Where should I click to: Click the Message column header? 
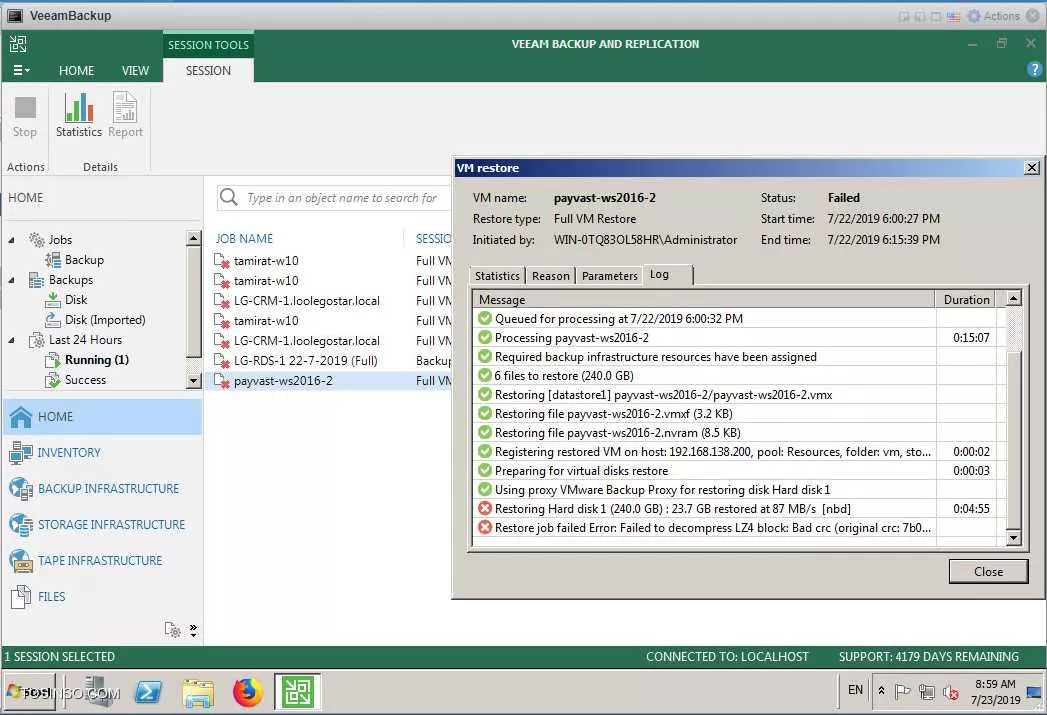point(704,300)
